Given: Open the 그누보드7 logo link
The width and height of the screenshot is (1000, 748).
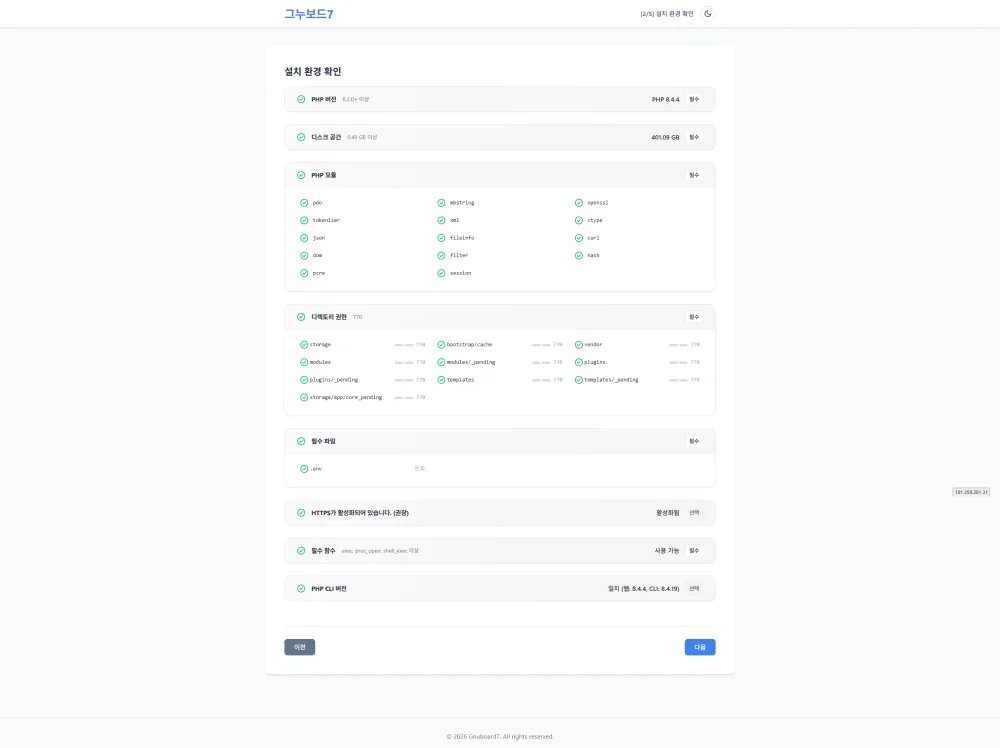Looking at the screenshot, I should (x=309, y=13).
